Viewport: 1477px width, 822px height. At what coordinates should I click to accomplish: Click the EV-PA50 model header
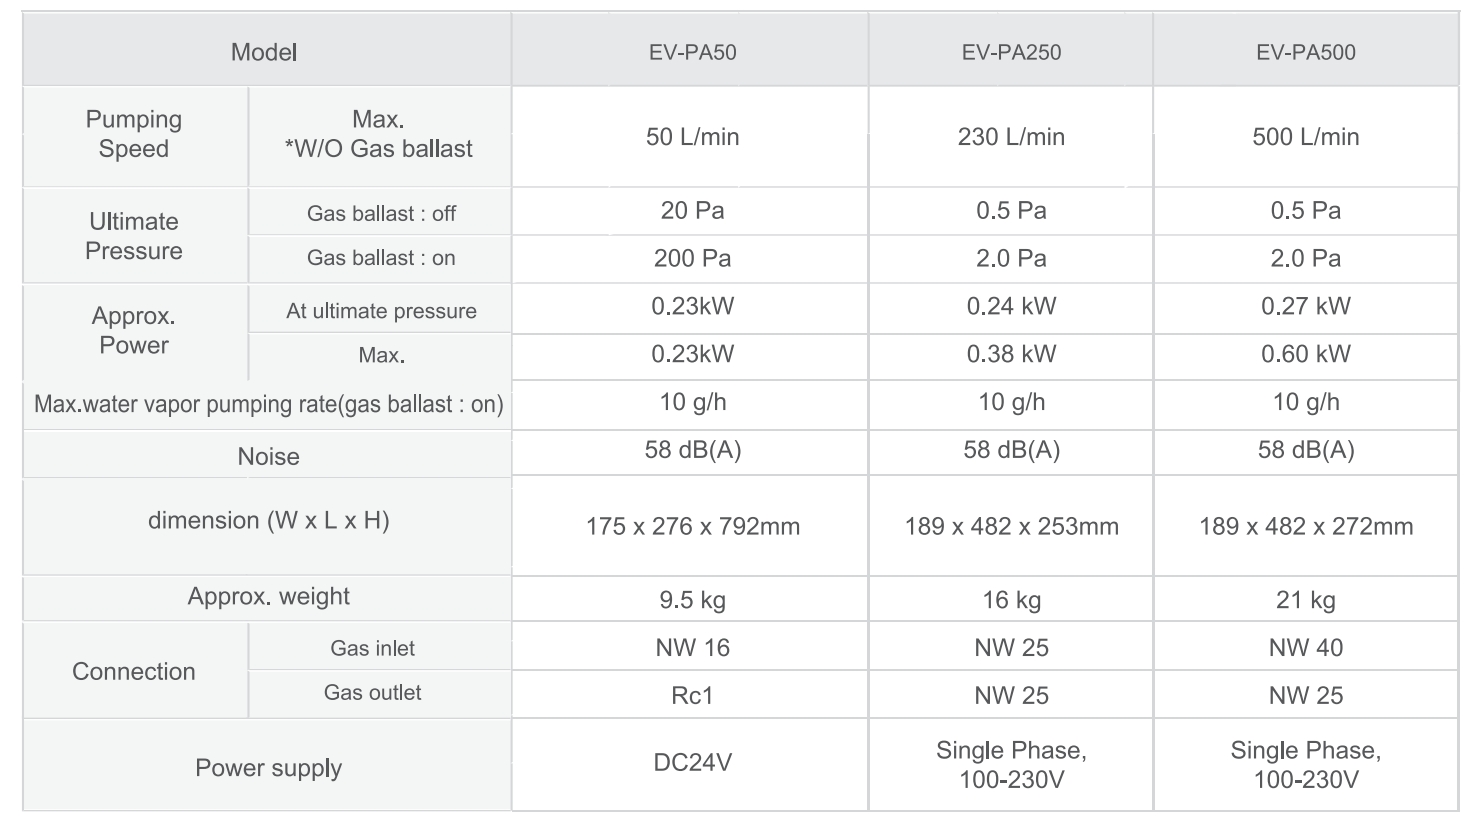point(692,53)
